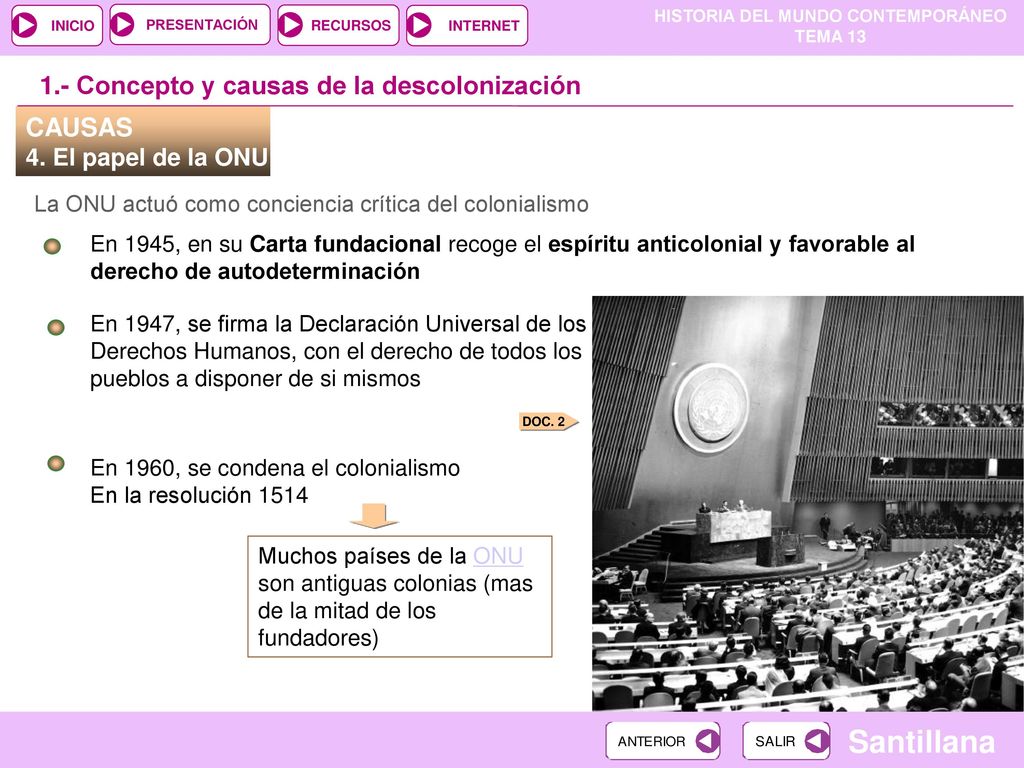Click the bullet next to 'En 1947'

coord(56,327)
